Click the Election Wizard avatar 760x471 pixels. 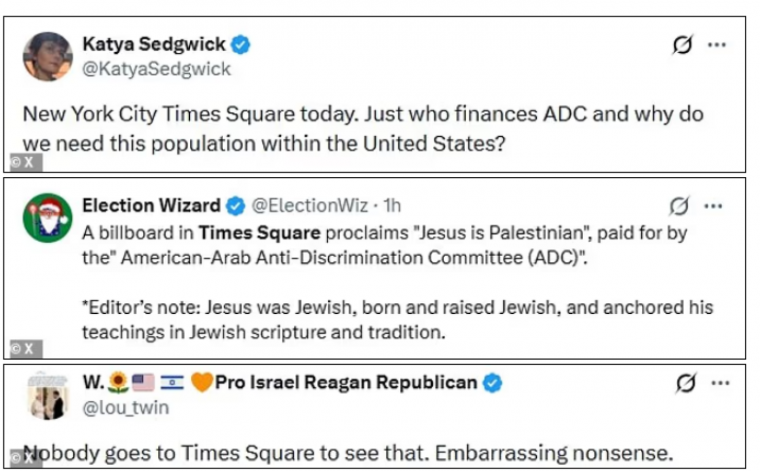47,217
